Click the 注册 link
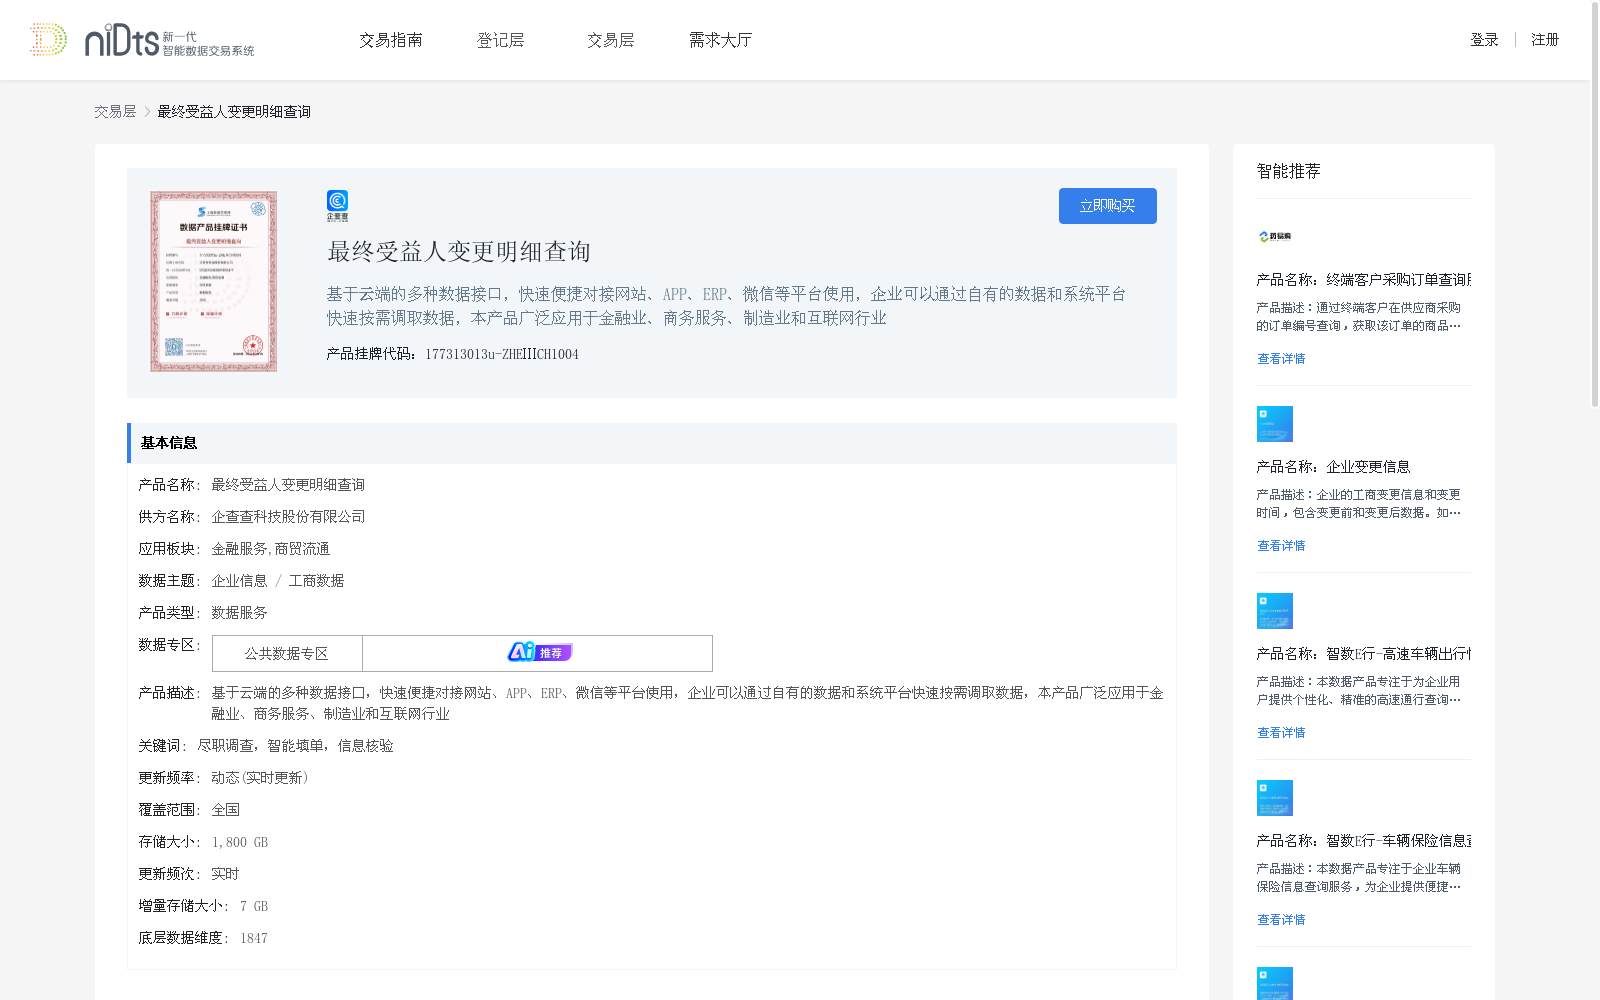The width and height of the screenshot is (1600, 1000). (1545, 40)
